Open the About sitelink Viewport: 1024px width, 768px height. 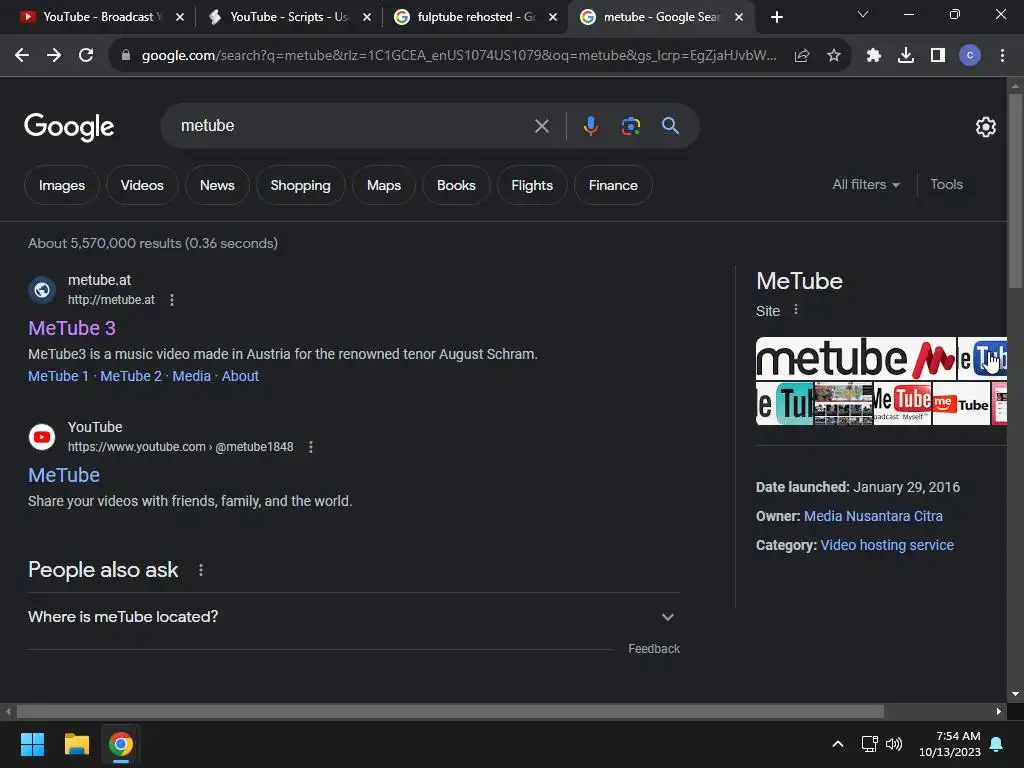pyautogui.click(x=240, y=376)
